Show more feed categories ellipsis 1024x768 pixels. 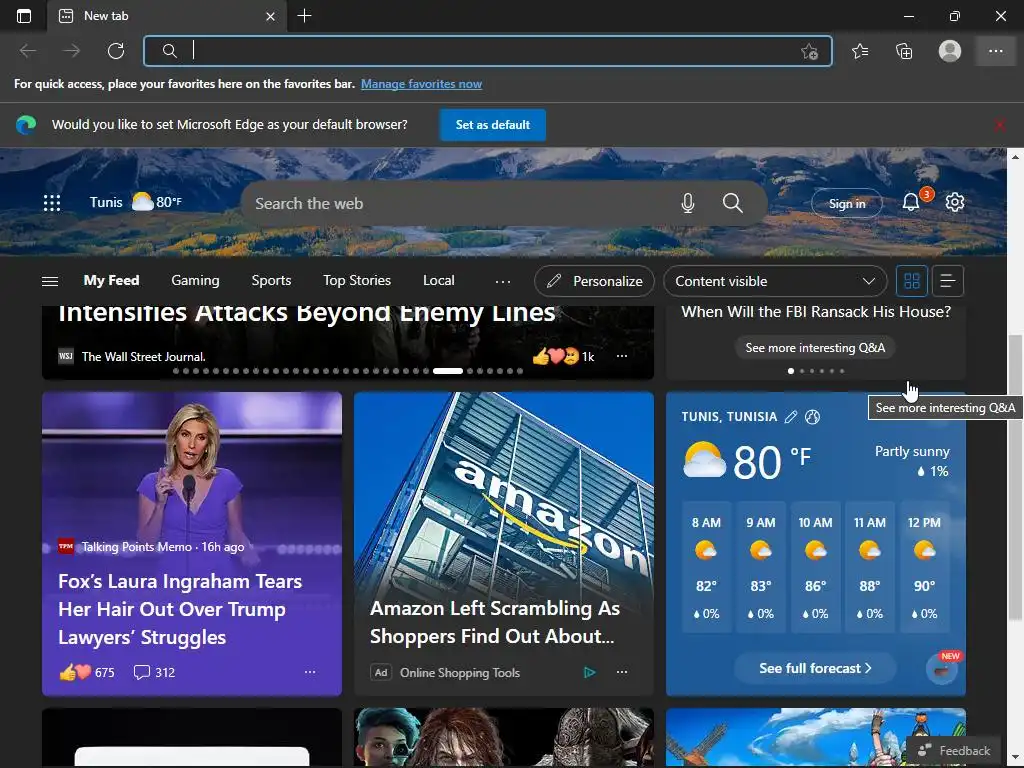click(x=503, y=281)
